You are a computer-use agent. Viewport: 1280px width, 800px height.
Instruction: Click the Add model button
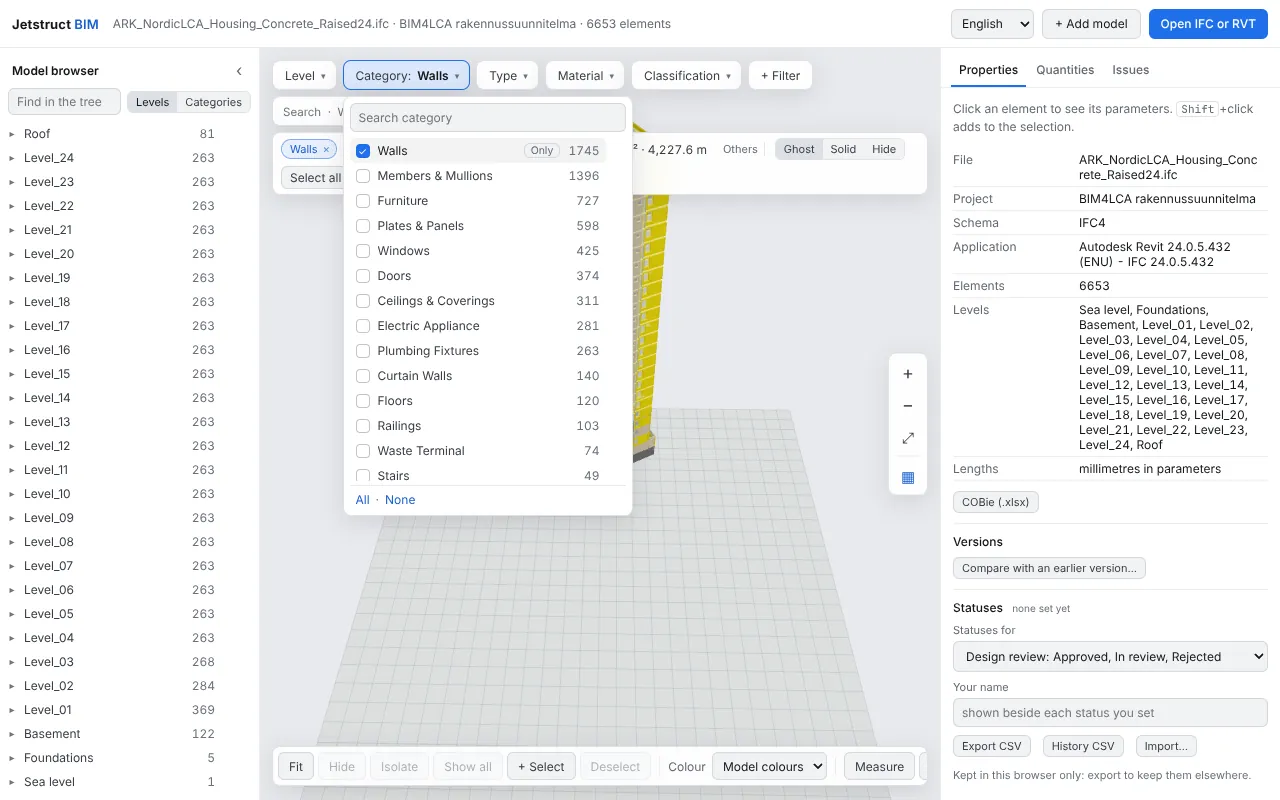point(1091,24)
